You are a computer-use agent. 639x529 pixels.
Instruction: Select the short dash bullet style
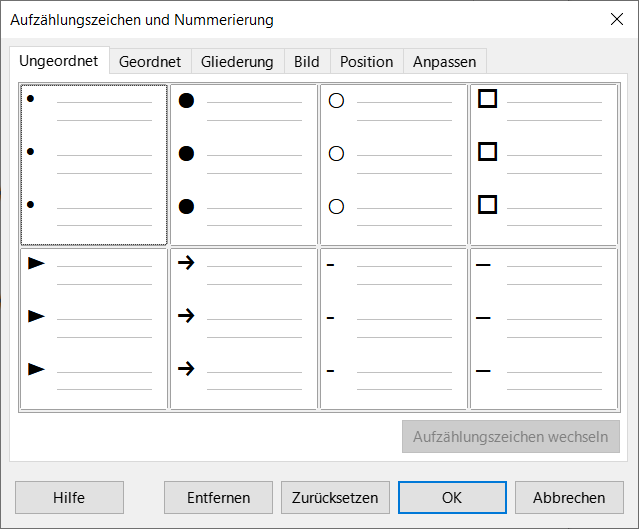[x=394, y=329]
